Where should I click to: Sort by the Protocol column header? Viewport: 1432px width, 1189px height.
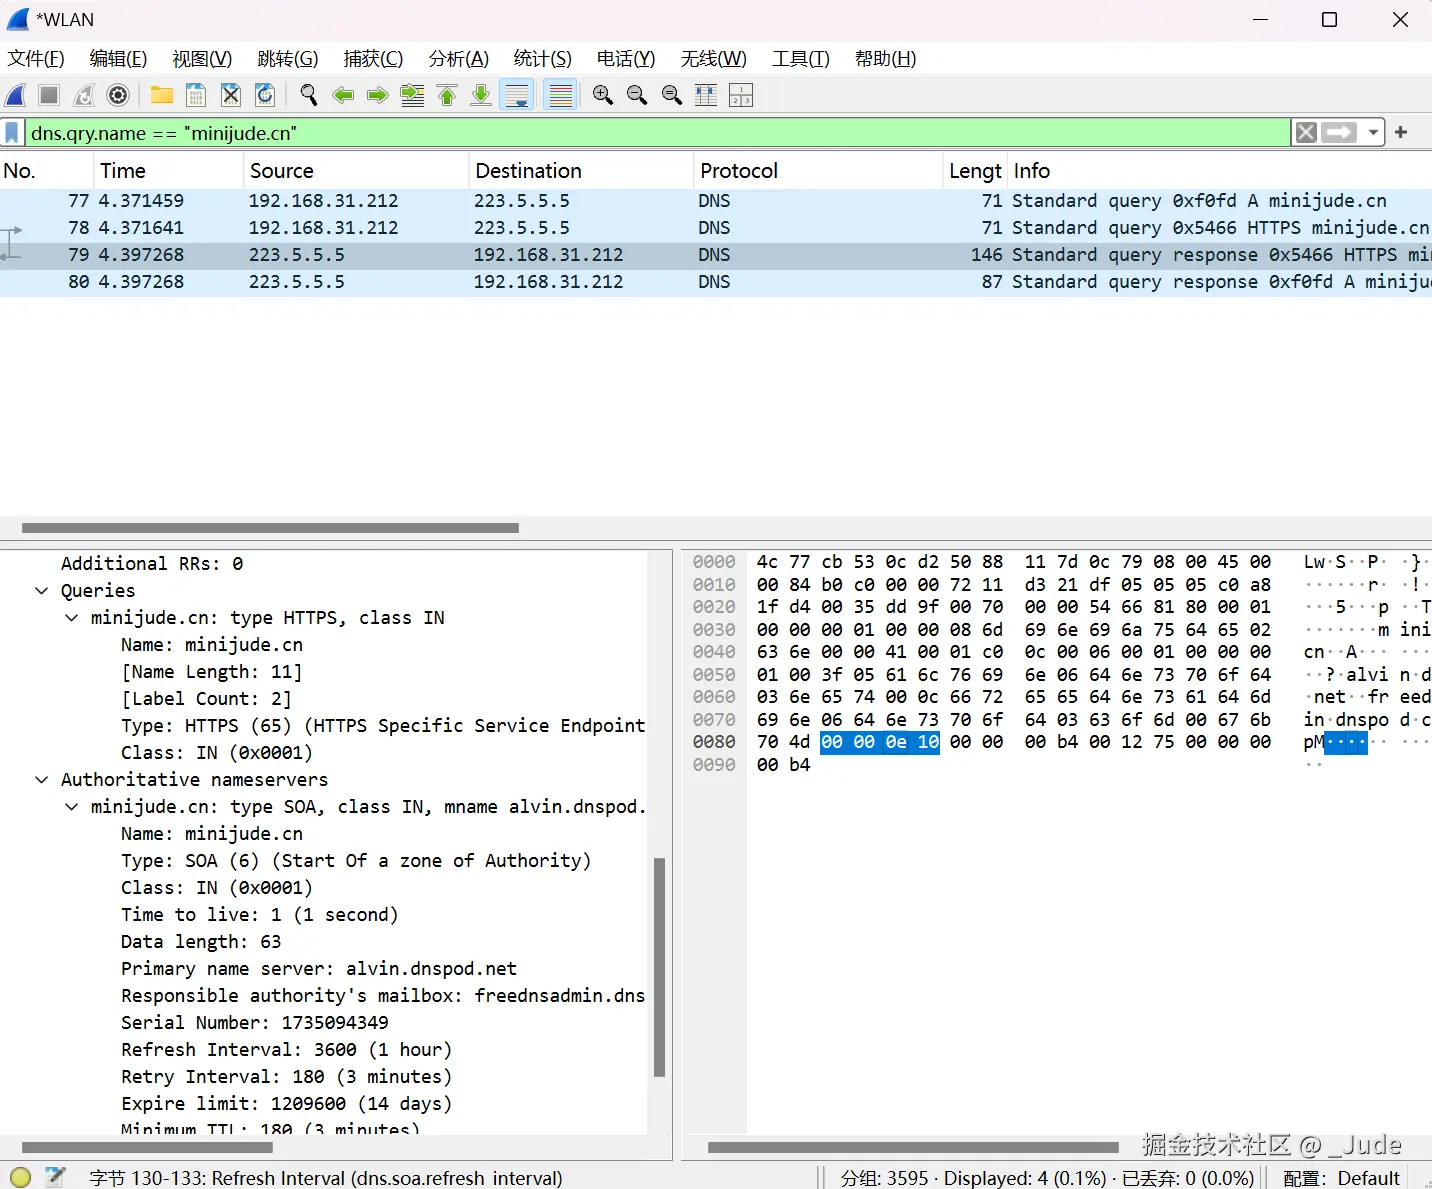(818, 170)
